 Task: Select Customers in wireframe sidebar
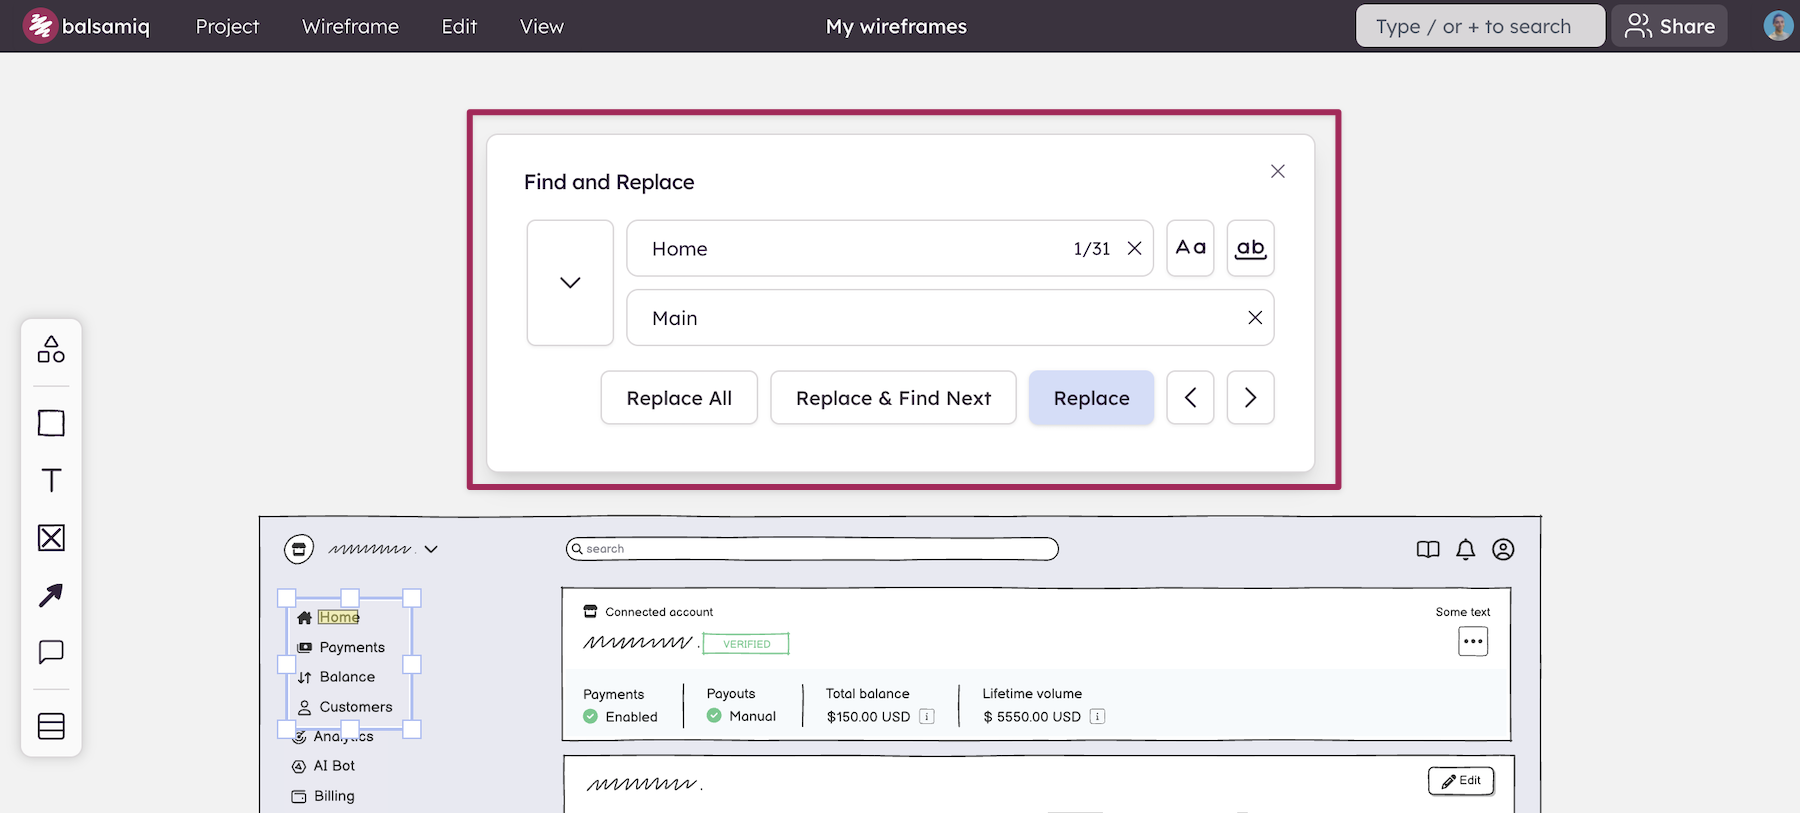point(356,707)
